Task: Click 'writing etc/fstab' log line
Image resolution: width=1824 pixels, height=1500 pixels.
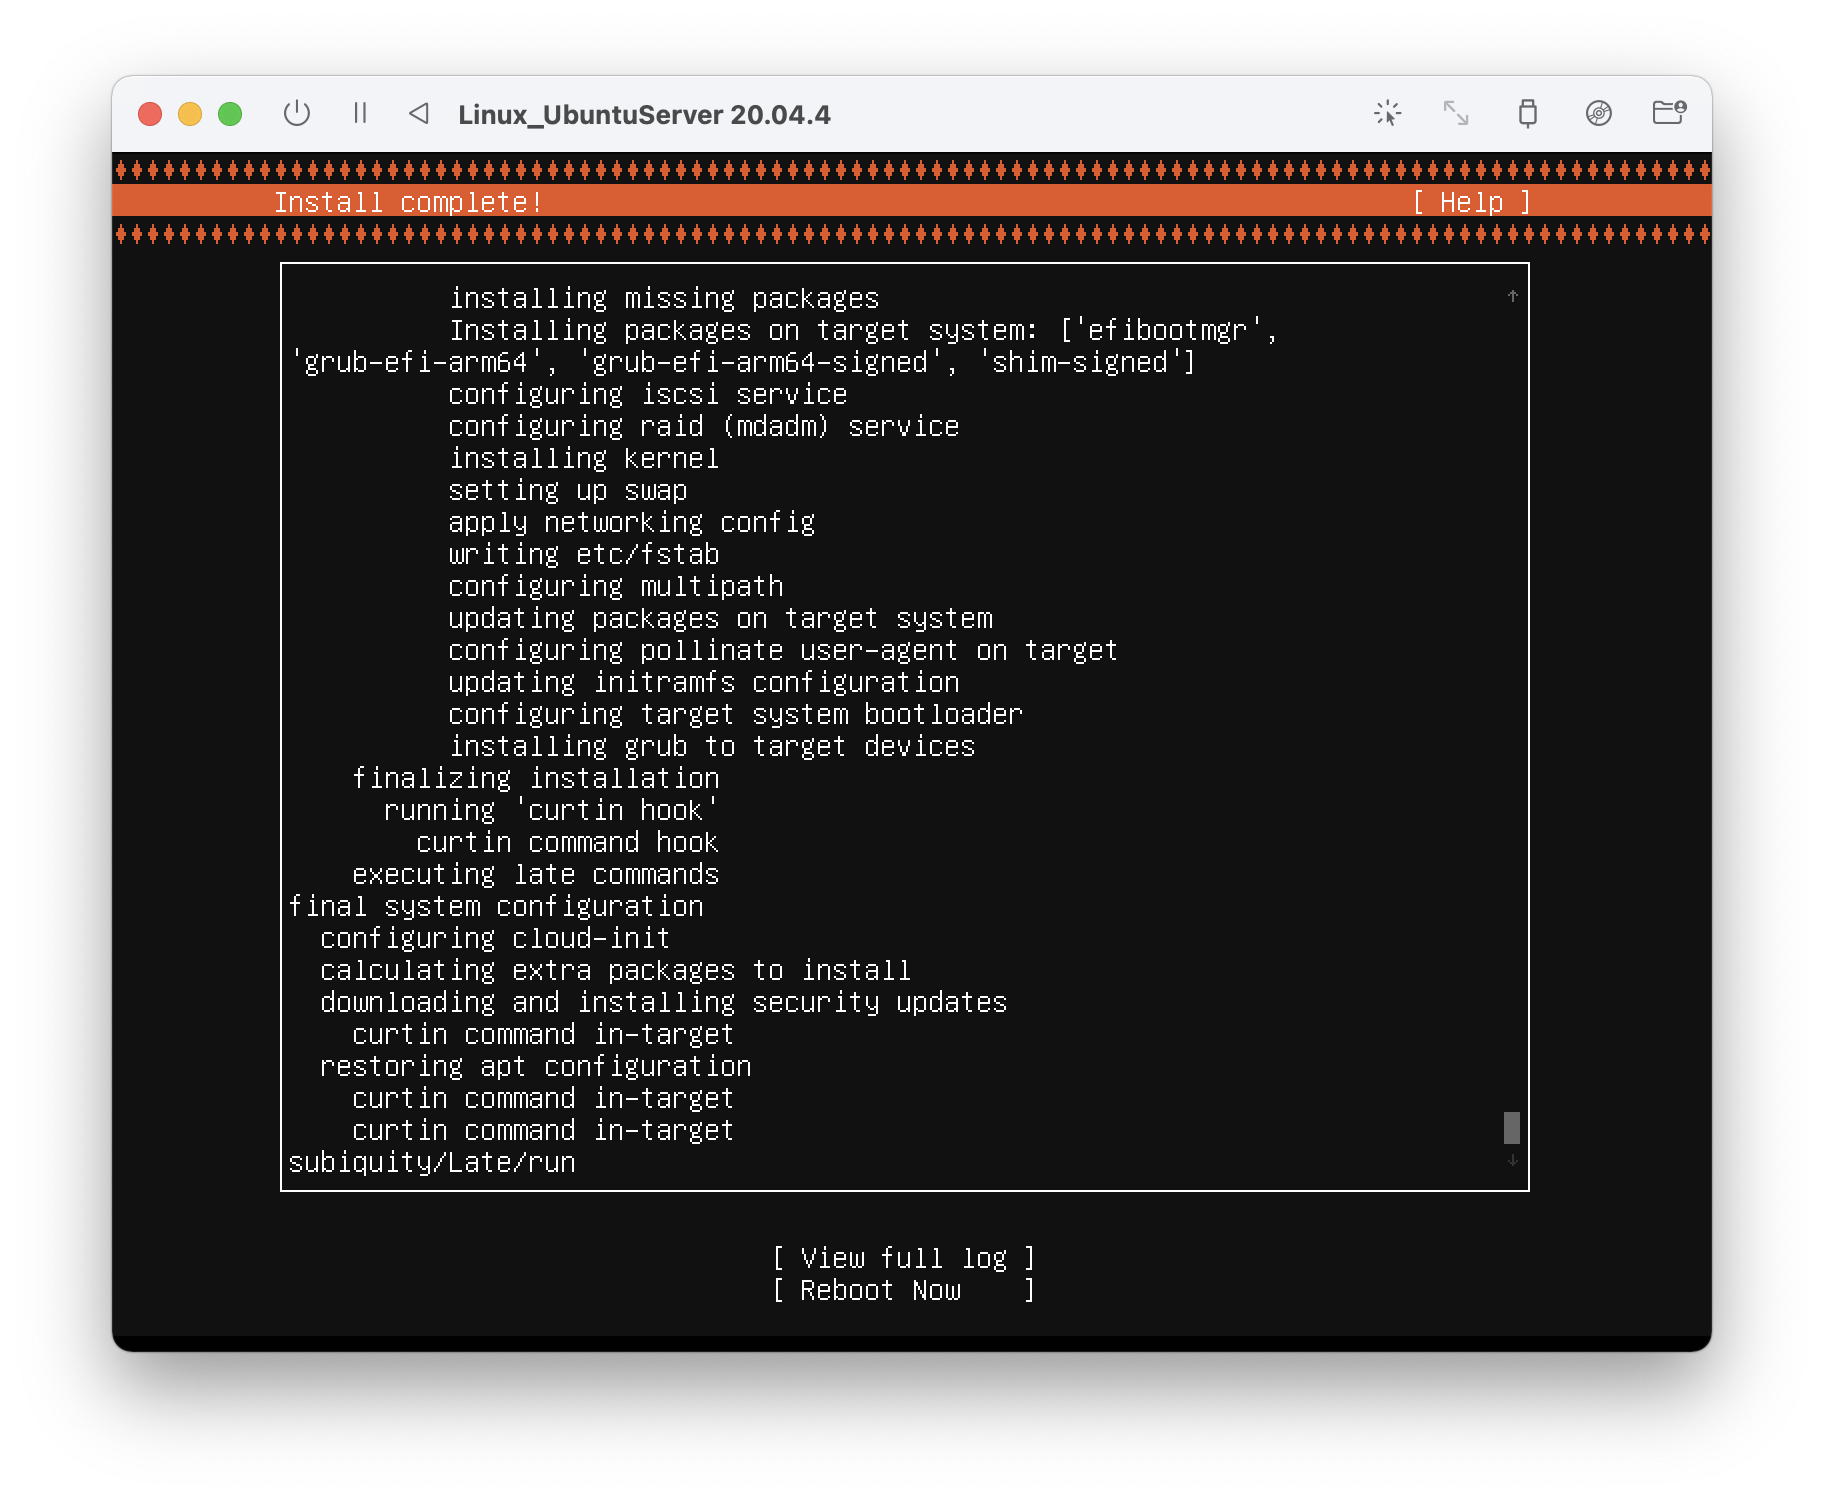Action: [584, 555]
